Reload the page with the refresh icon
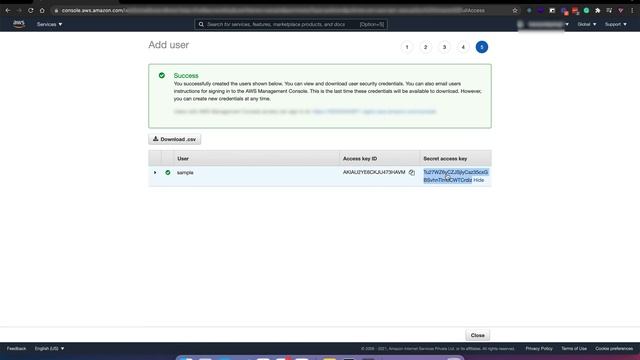Screen dimensions: 640x360 tap(31, 10)
